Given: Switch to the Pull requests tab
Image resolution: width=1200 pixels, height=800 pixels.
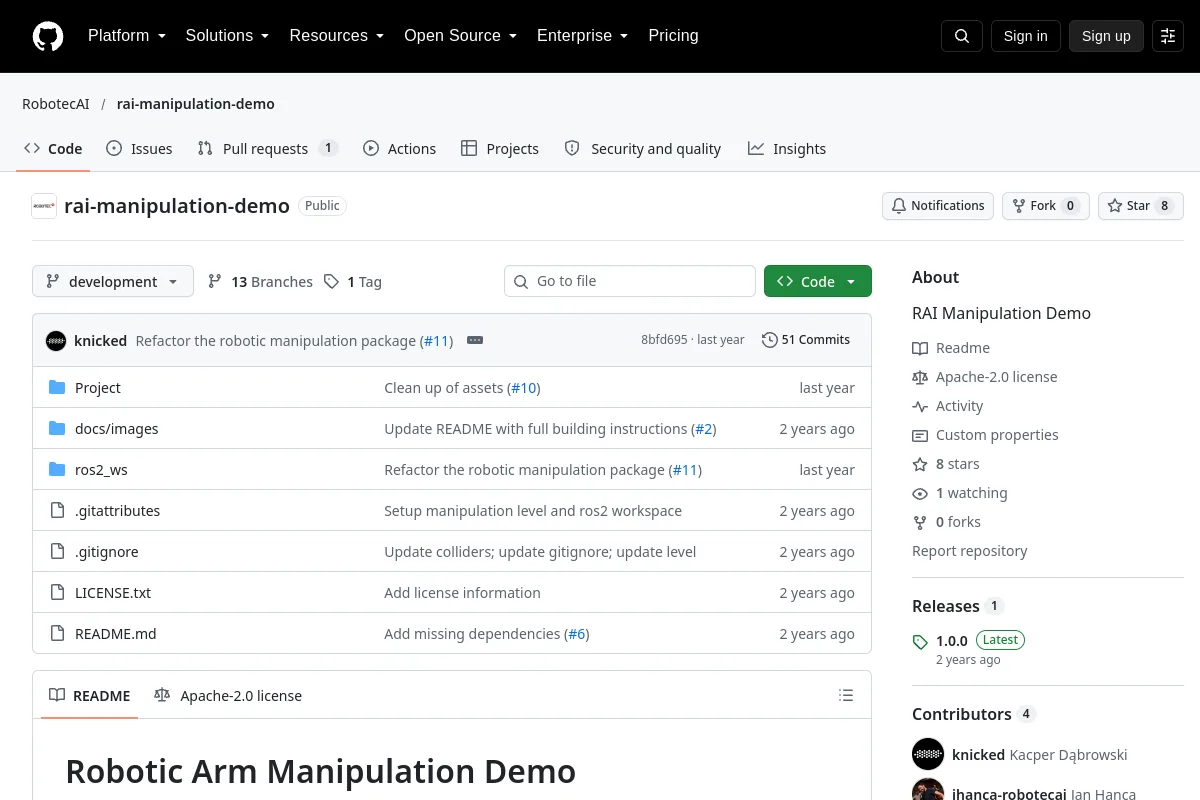Looking at the screenshot, I should pyautogui.click(x=268, y=148).
